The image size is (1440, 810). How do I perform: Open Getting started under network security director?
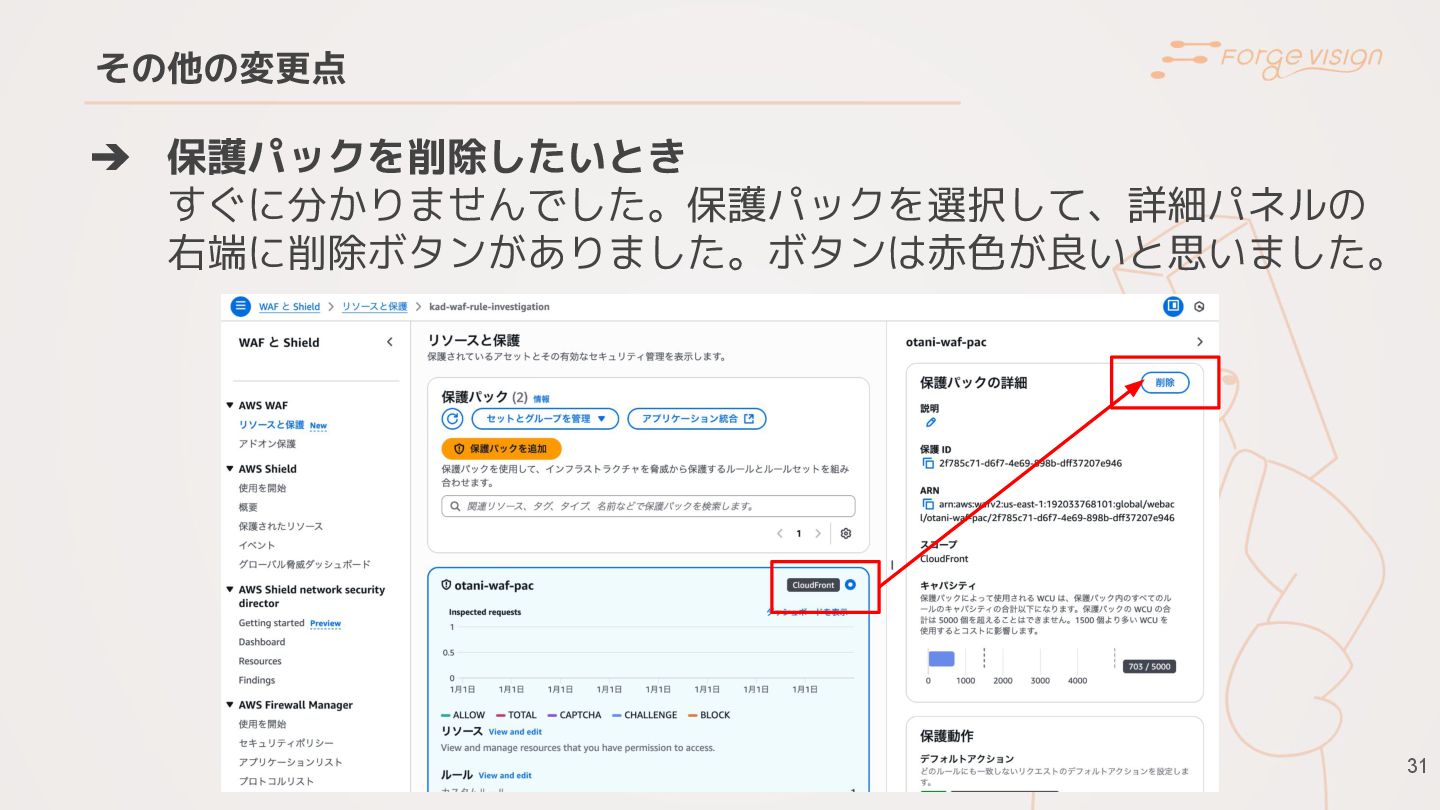(x=271, y=623)
